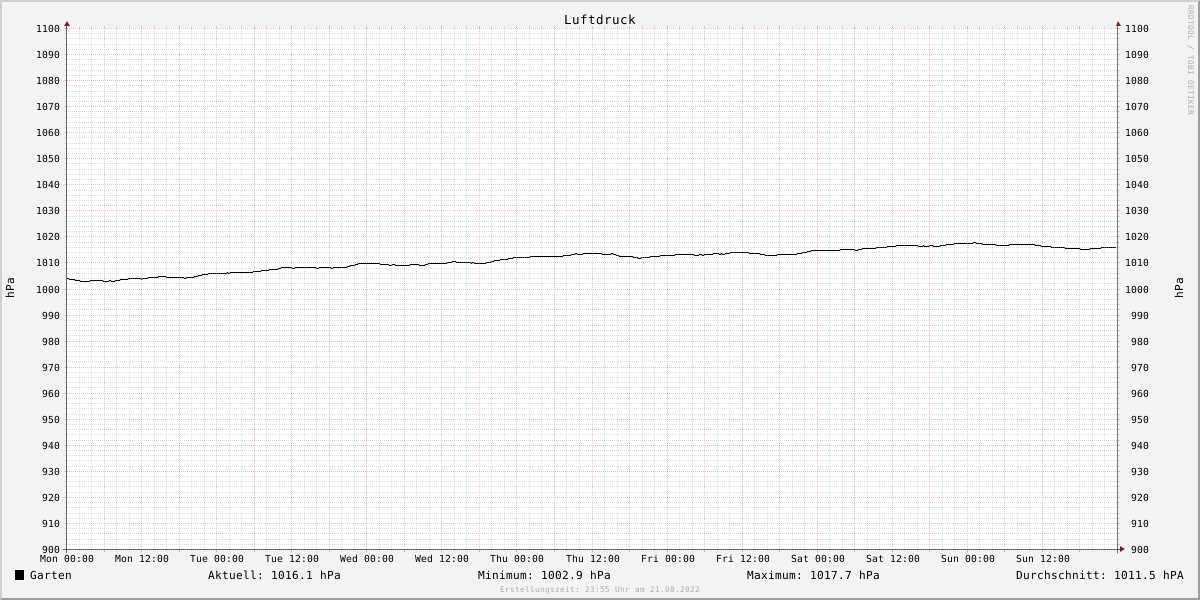Click the Thu 00:00 x-axis label
1200x600 pixels.
517,559
